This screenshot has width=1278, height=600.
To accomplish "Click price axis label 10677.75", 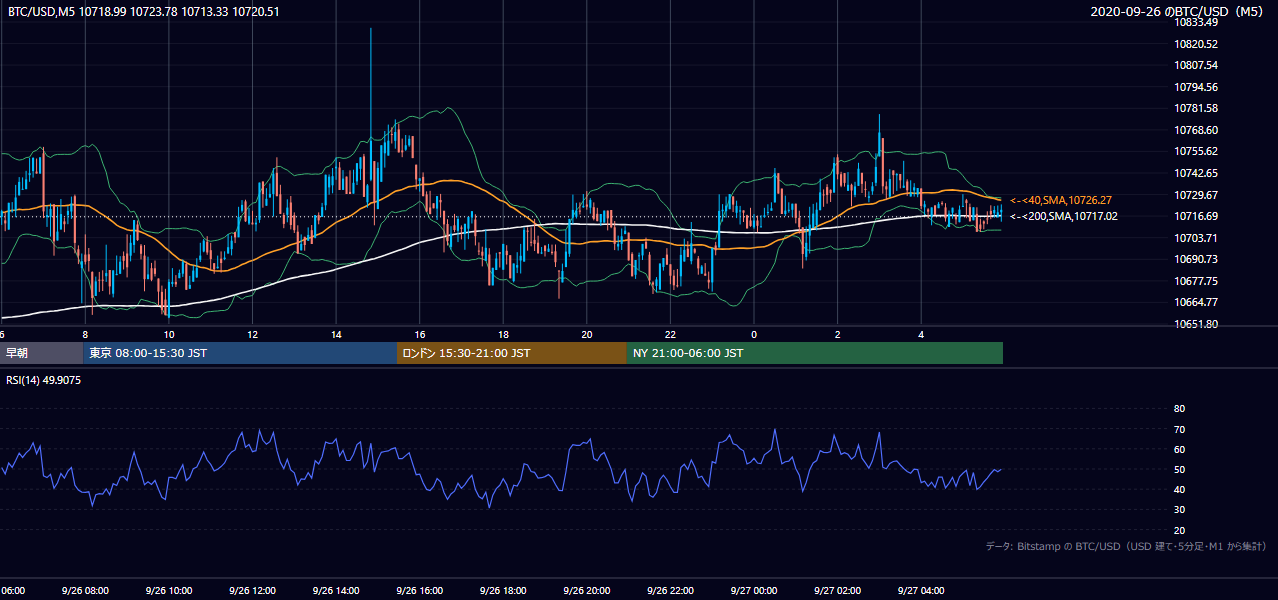I will coord(1196,281).
